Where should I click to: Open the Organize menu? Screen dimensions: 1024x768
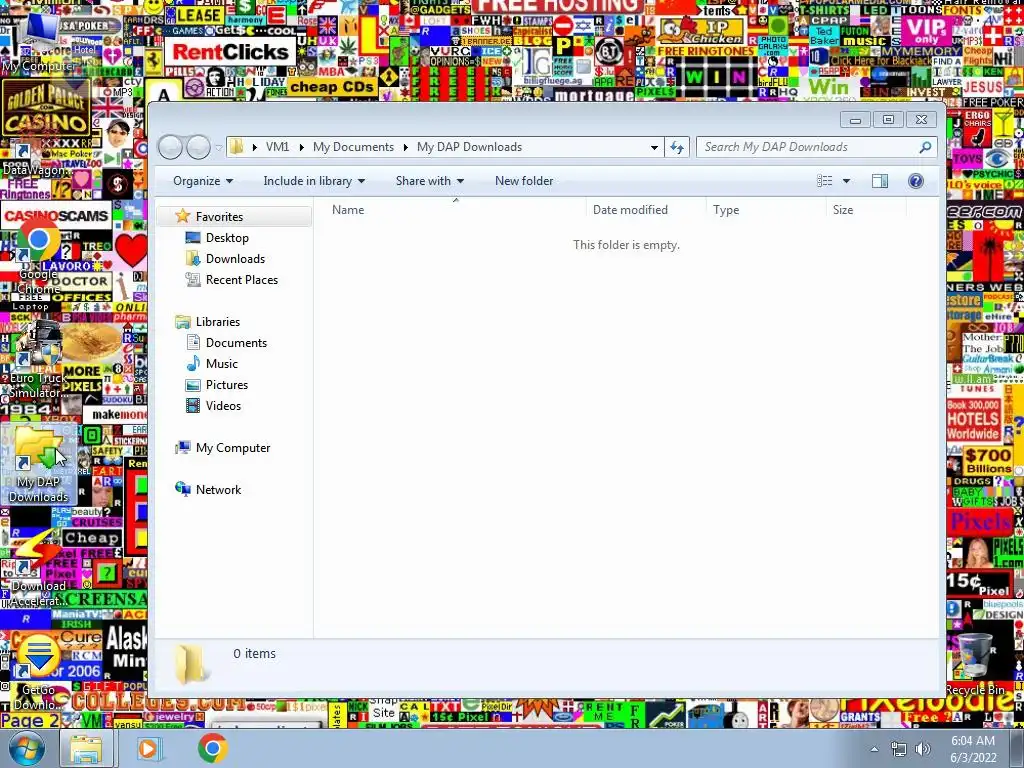202,181
